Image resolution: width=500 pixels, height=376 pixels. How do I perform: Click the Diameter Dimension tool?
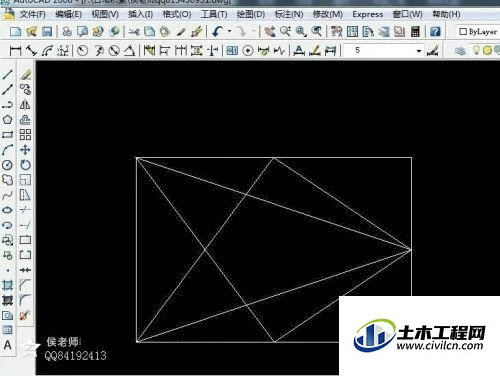click(114, 51)
